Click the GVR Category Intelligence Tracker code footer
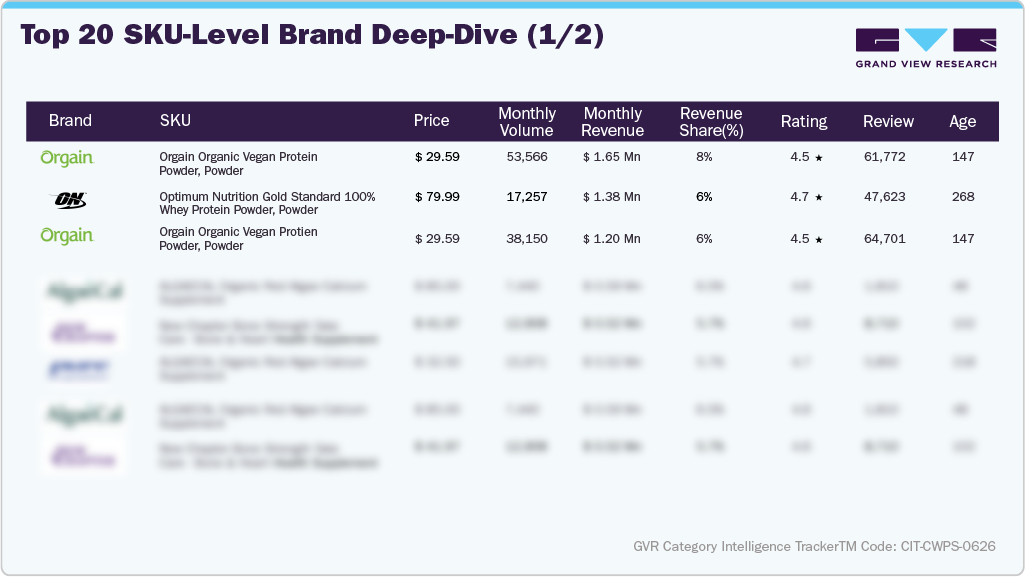1025x577 pixels. click(815, 546)
